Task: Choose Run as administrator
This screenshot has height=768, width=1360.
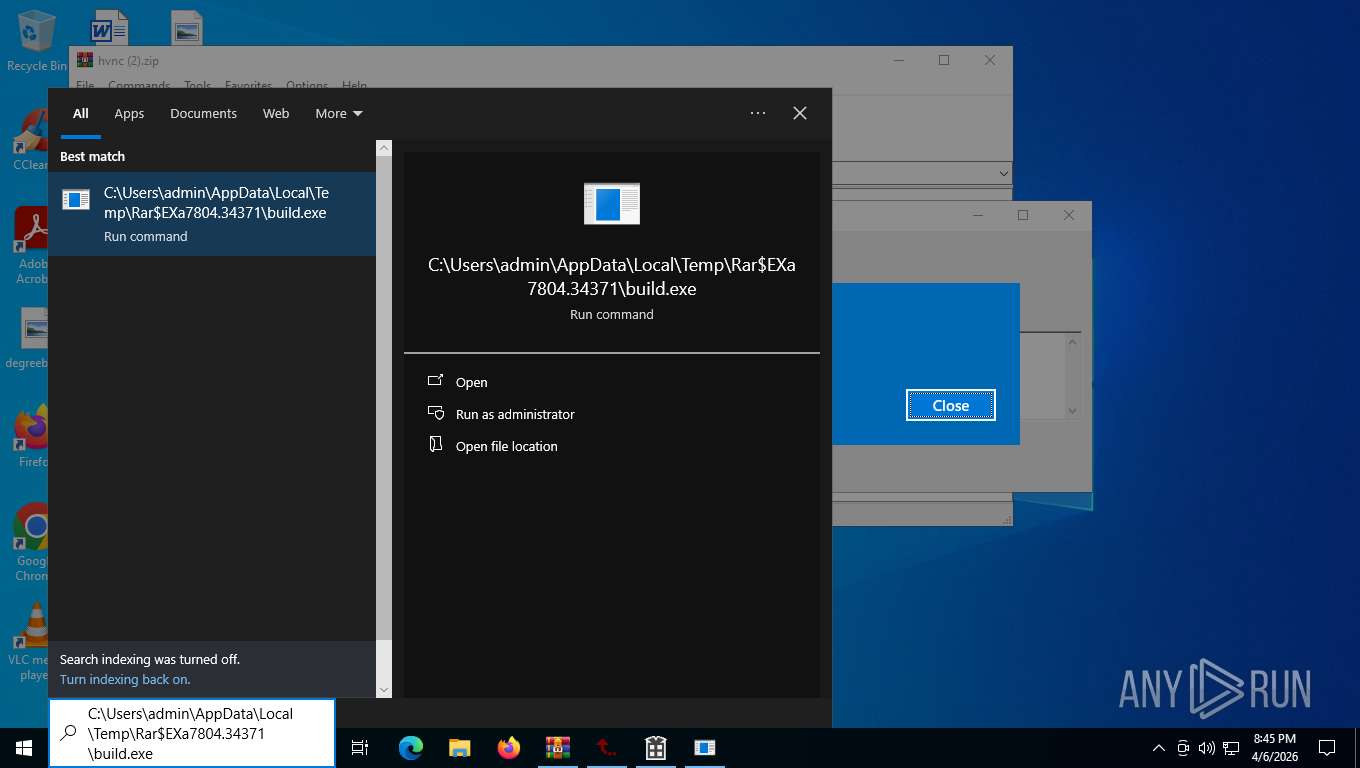Action: tap(515, 414)
